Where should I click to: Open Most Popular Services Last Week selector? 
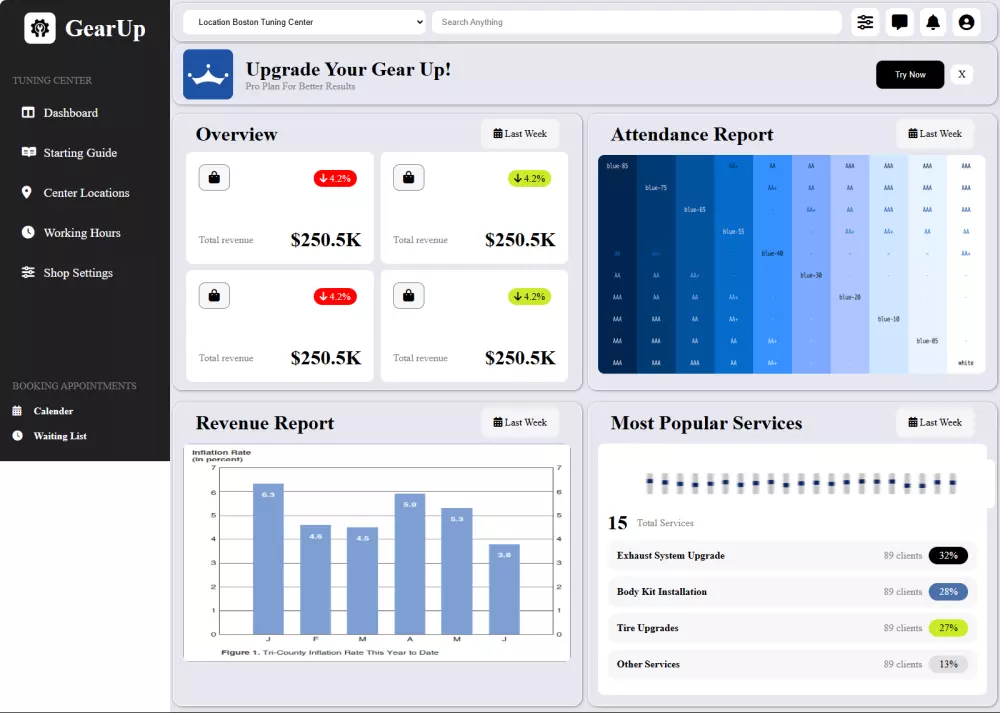(x=935, y=422)
